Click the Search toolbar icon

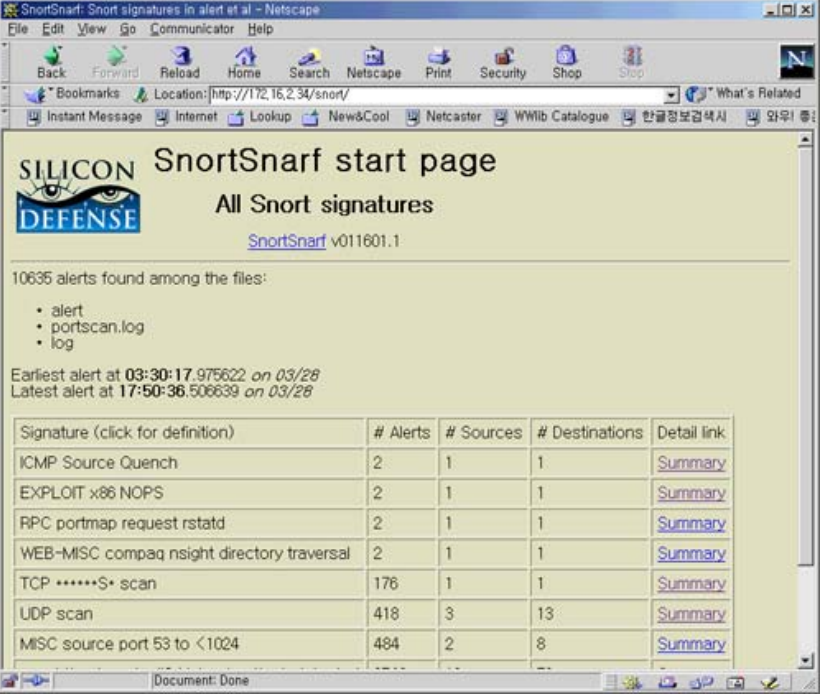point(309,62)
